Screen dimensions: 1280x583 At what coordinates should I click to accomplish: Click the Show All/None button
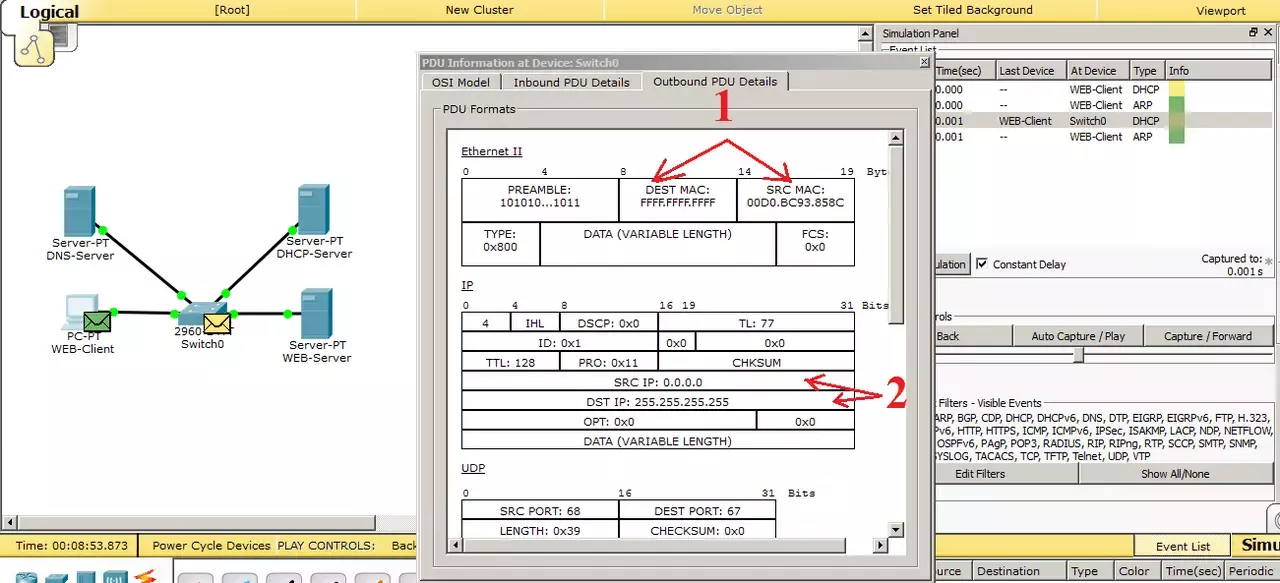[x=1175, y=474]
